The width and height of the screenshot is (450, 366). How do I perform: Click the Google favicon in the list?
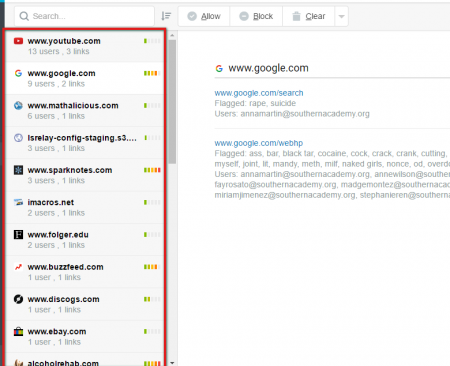pos(18,73)
